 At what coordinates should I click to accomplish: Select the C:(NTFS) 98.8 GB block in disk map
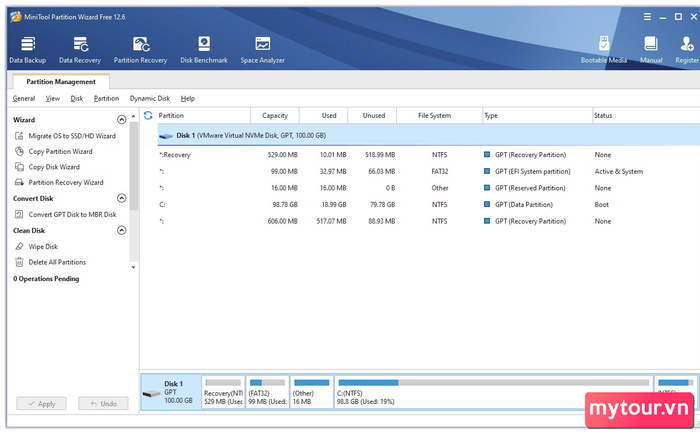click(x=493, y=392)
